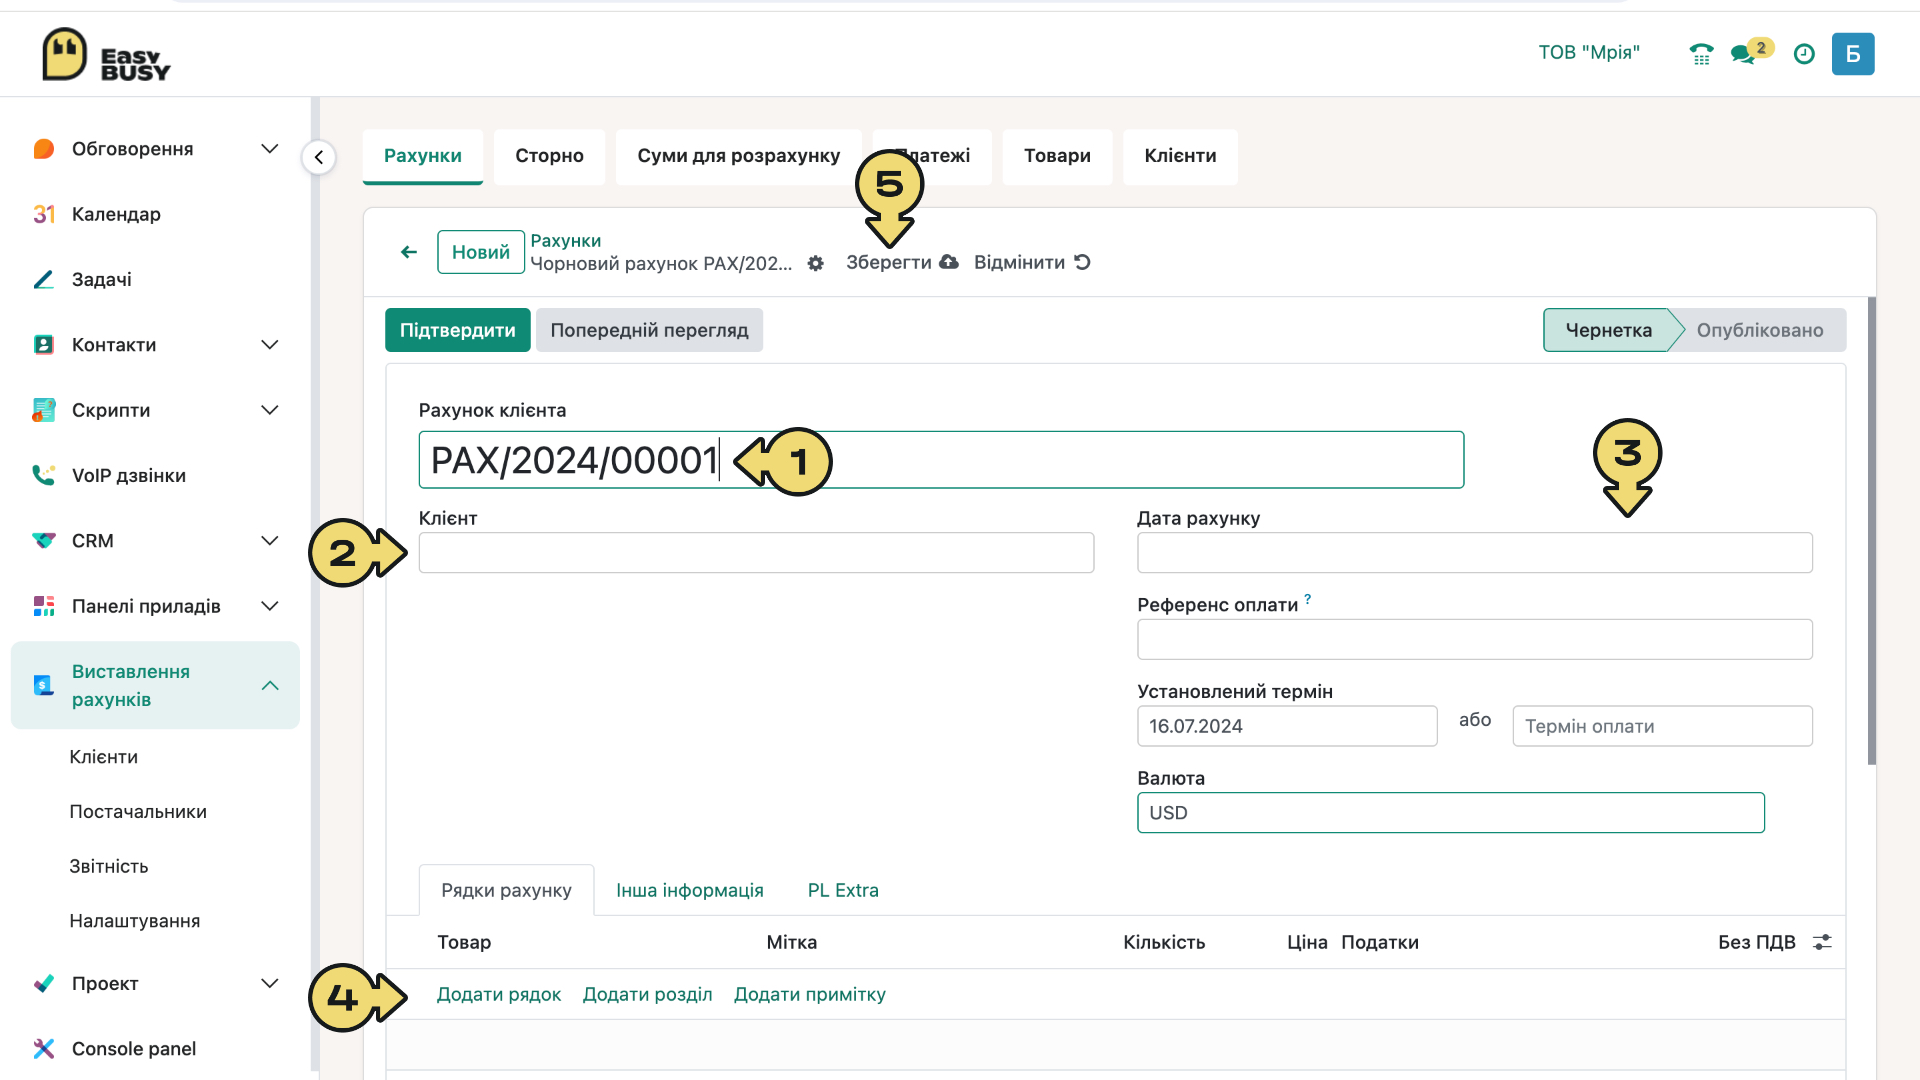Collapse the sidebar with arrow button

319,157
